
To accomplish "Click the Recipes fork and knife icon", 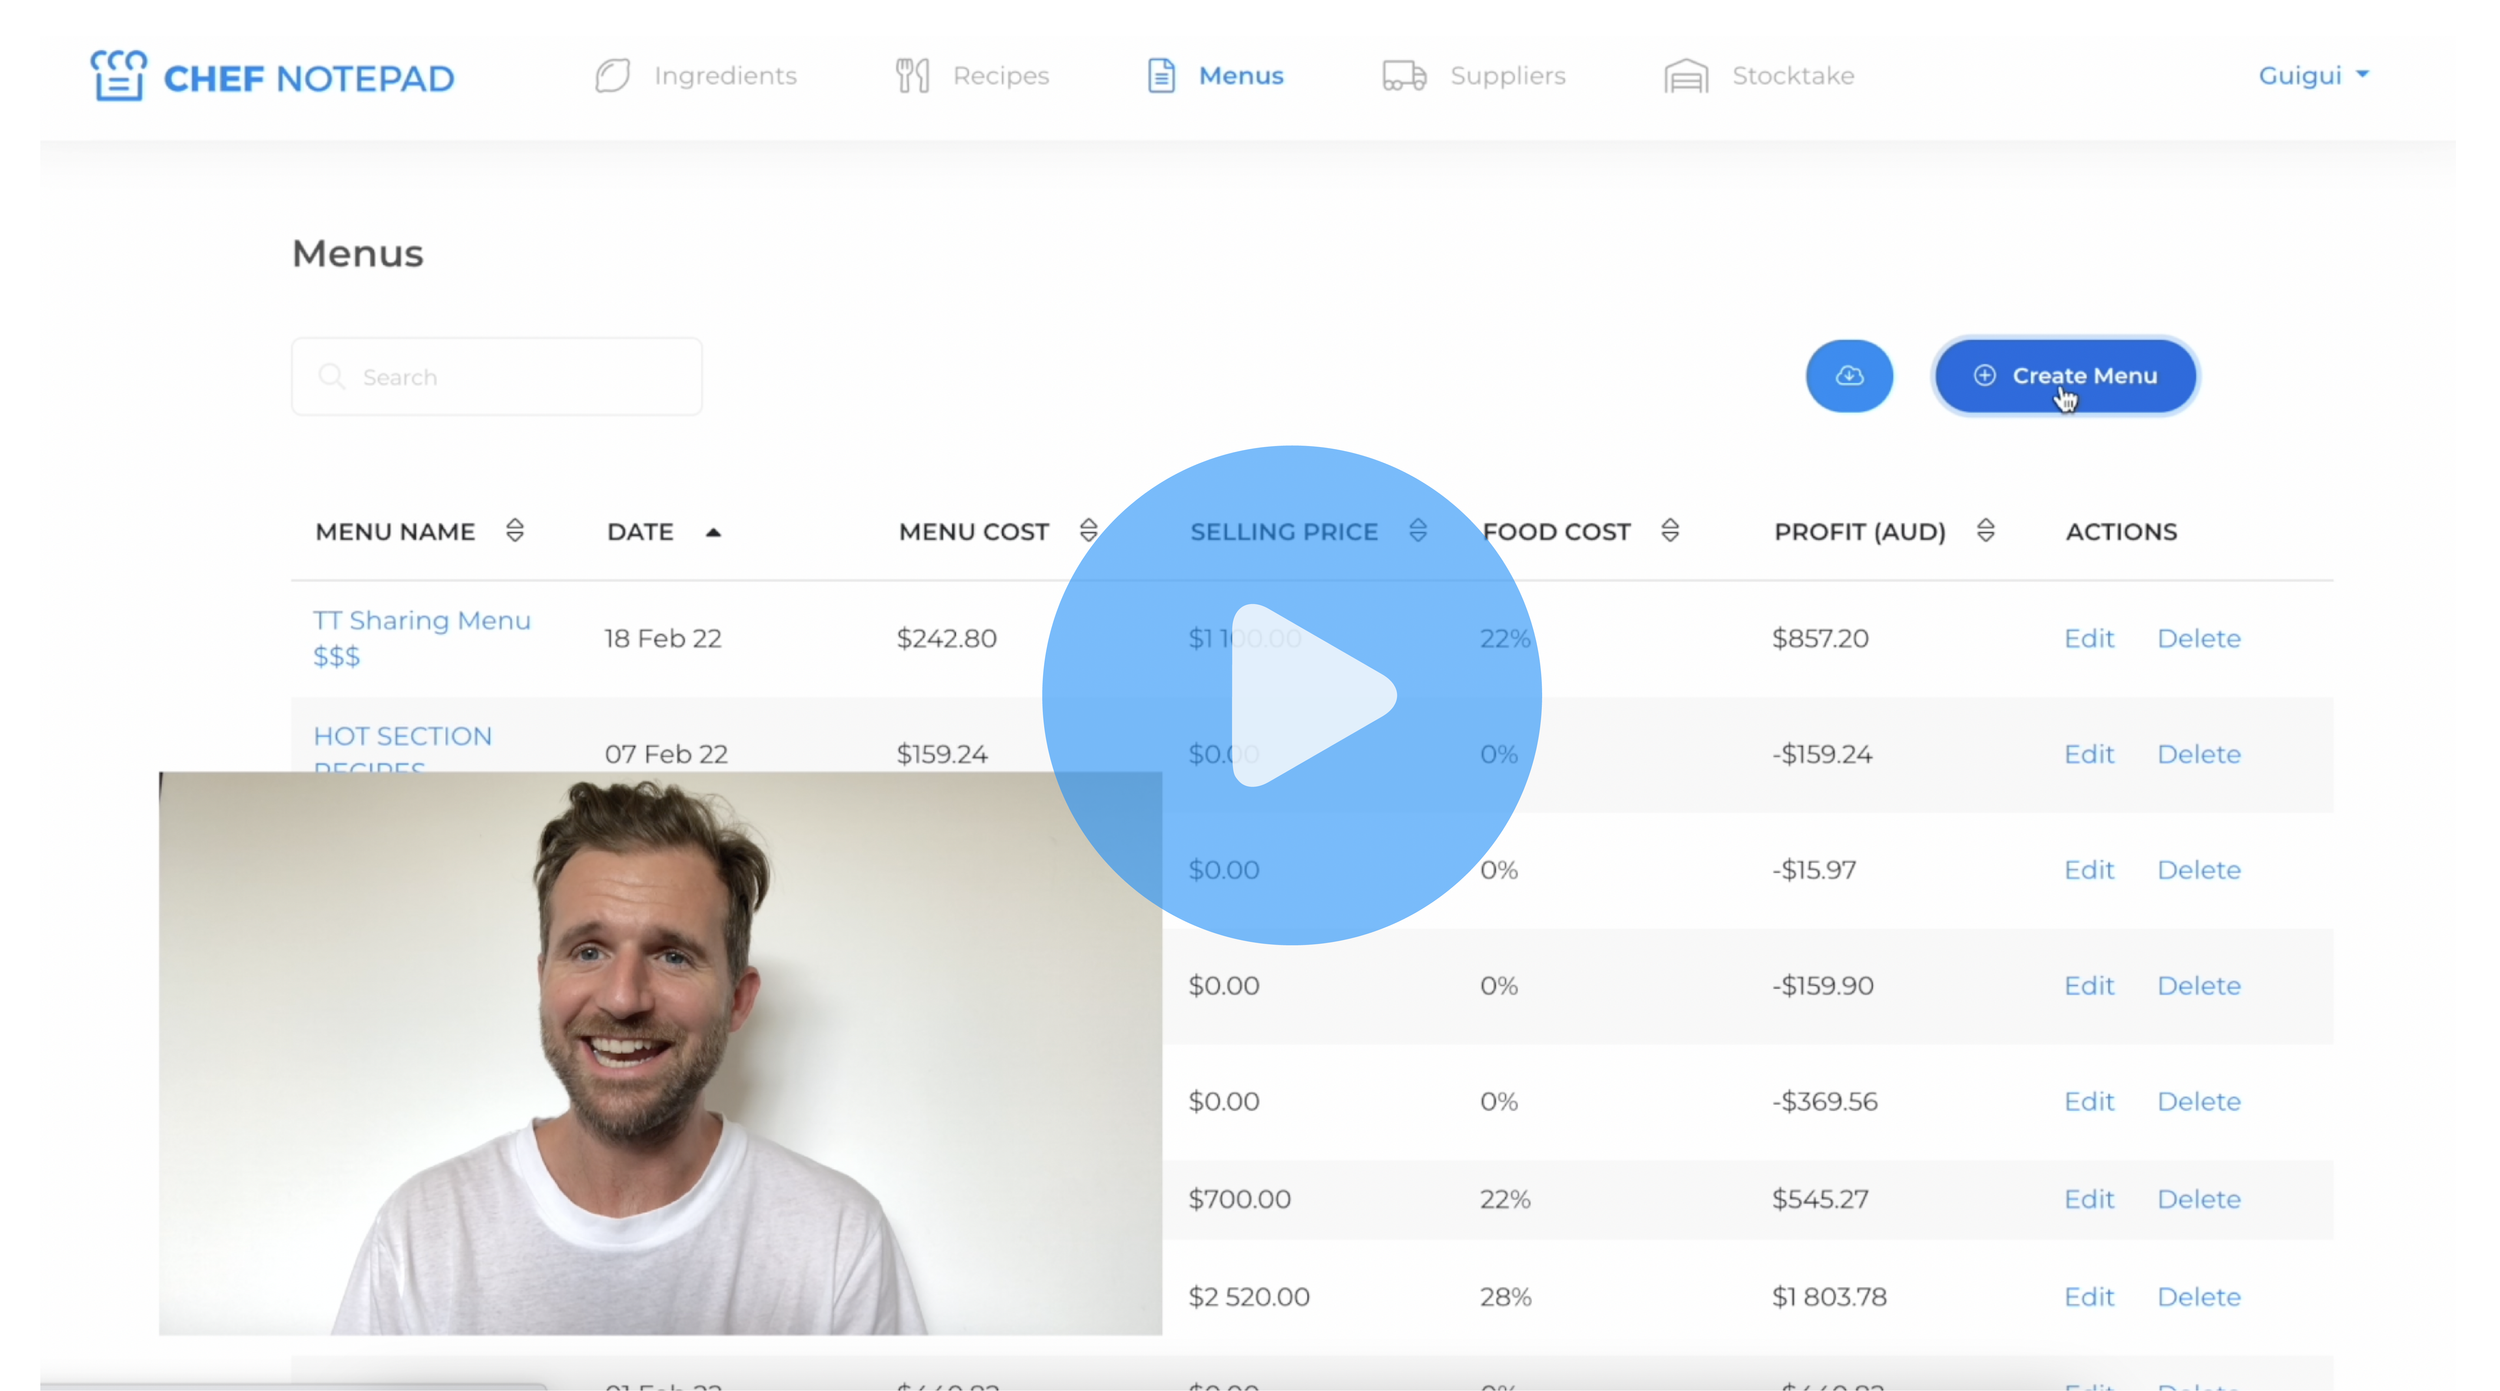I will coord(912,76).
